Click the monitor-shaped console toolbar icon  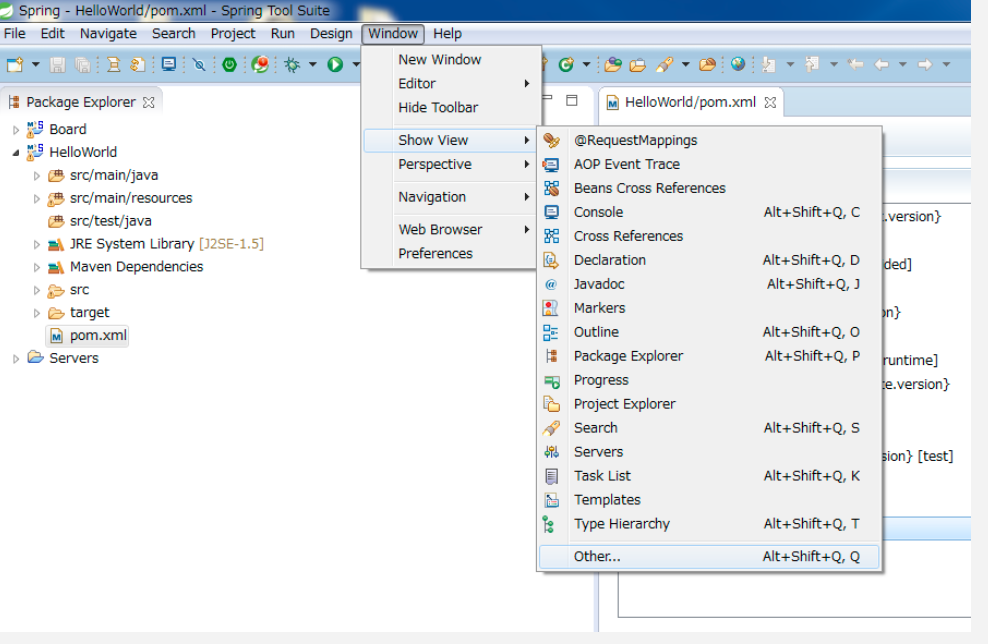tap(169, 64)
